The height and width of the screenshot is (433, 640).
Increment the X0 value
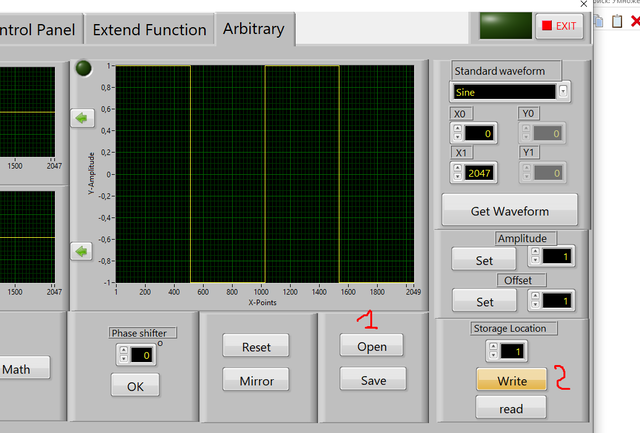pyautogui.click(x=458, y=129)
